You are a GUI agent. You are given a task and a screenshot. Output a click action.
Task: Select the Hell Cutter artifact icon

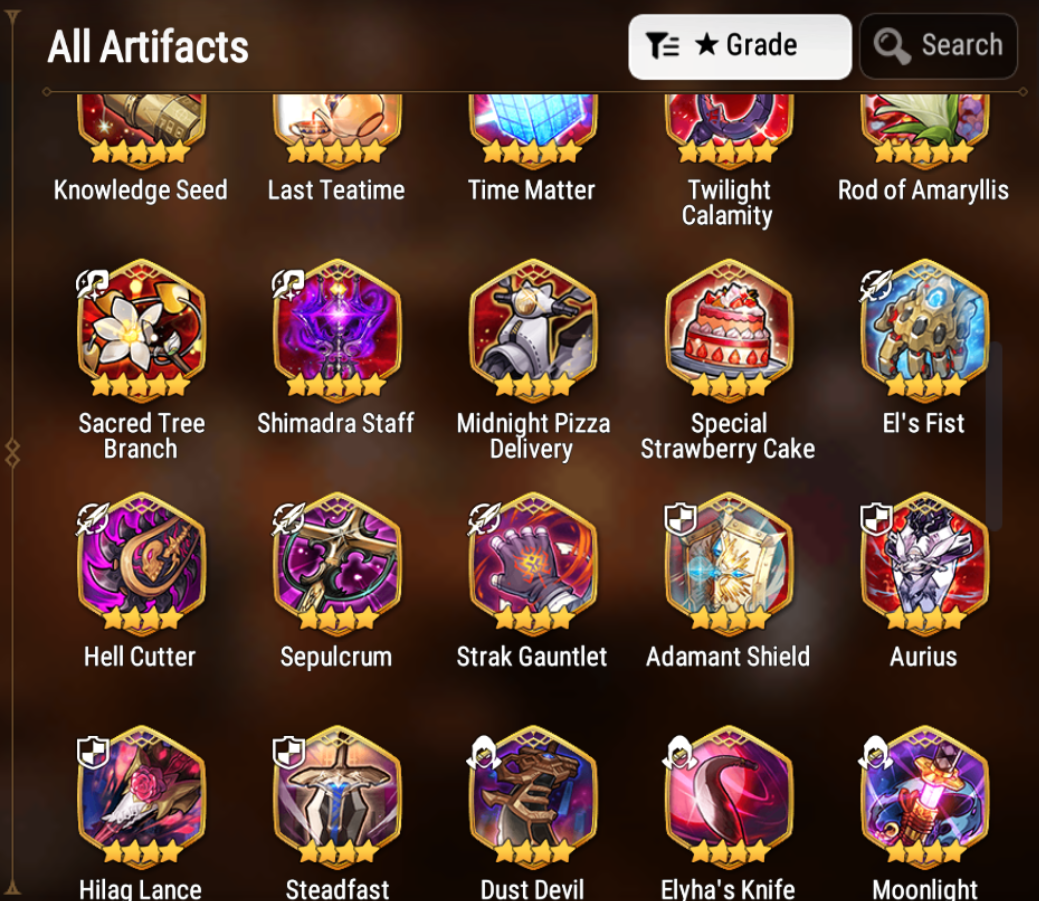(x=141, y=564)
